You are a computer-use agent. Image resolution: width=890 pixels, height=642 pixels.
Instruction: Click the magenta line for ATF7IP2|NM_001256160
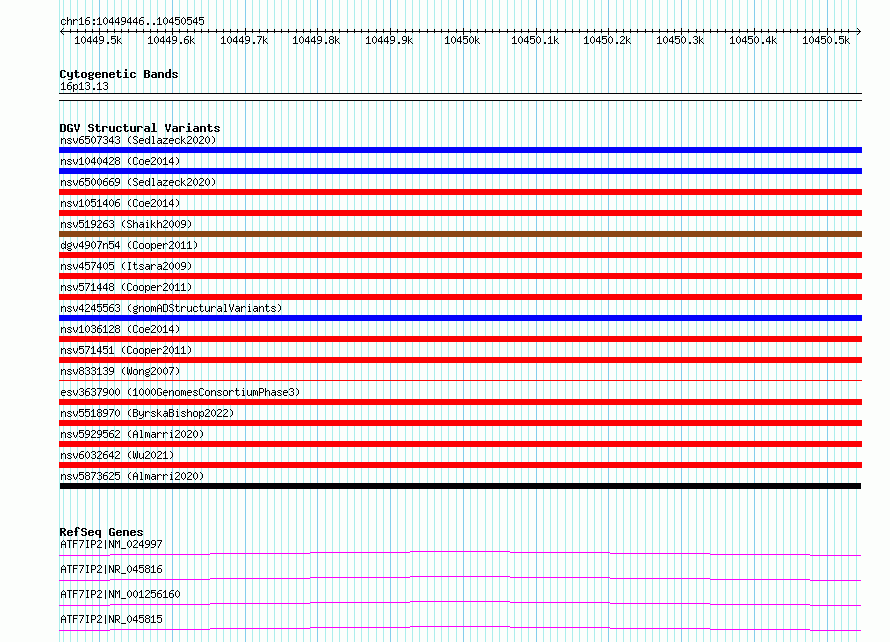[x=460, y=603]
